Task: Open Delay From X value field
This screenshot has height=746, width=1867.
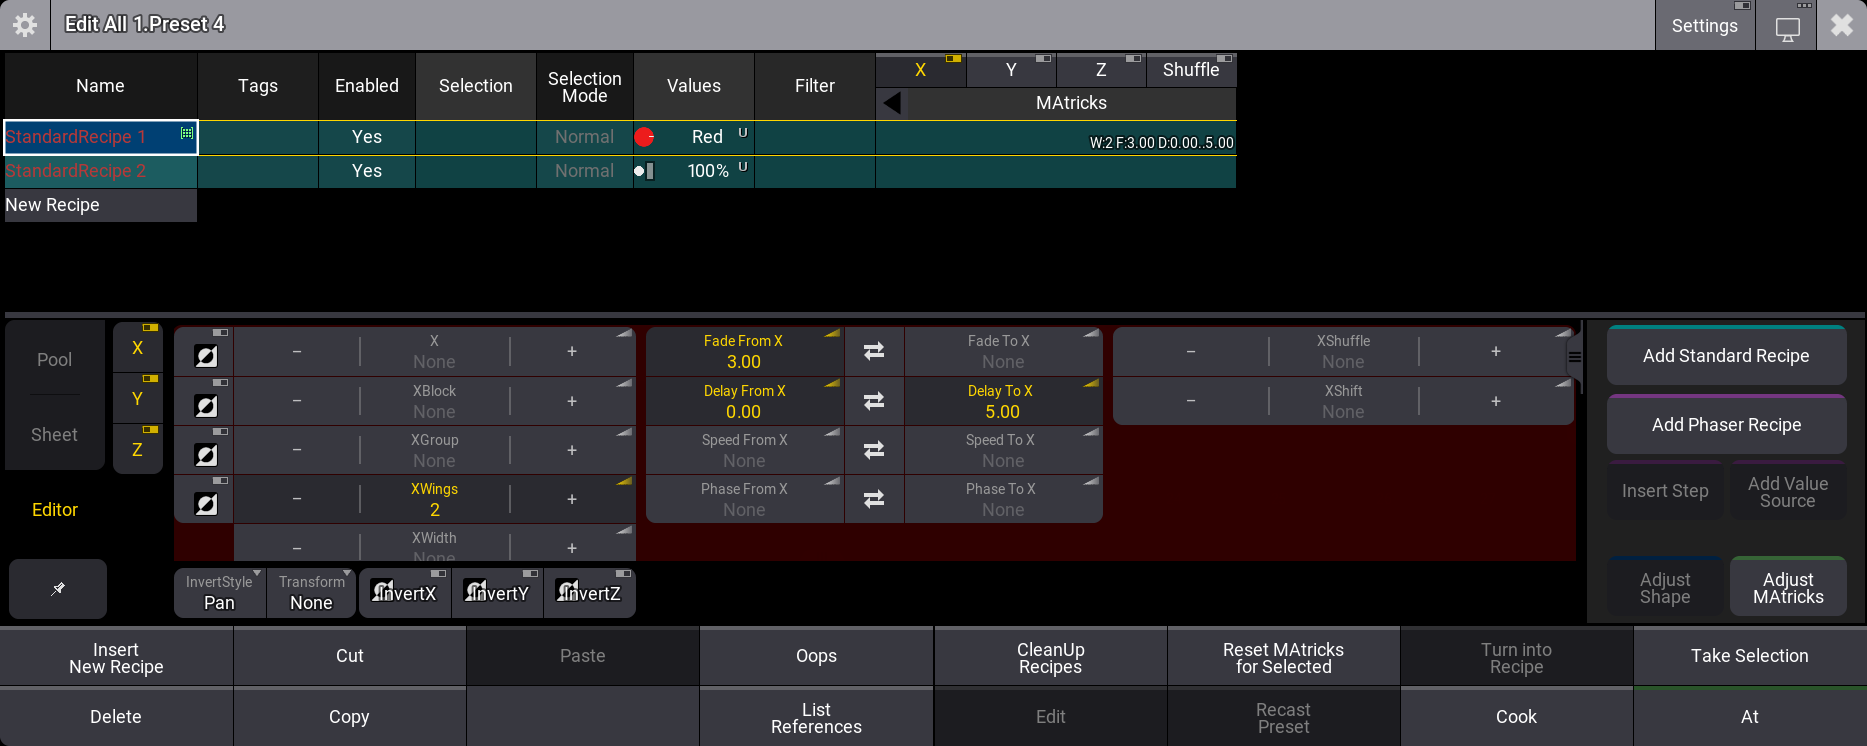Action: [x=744, y=401]
